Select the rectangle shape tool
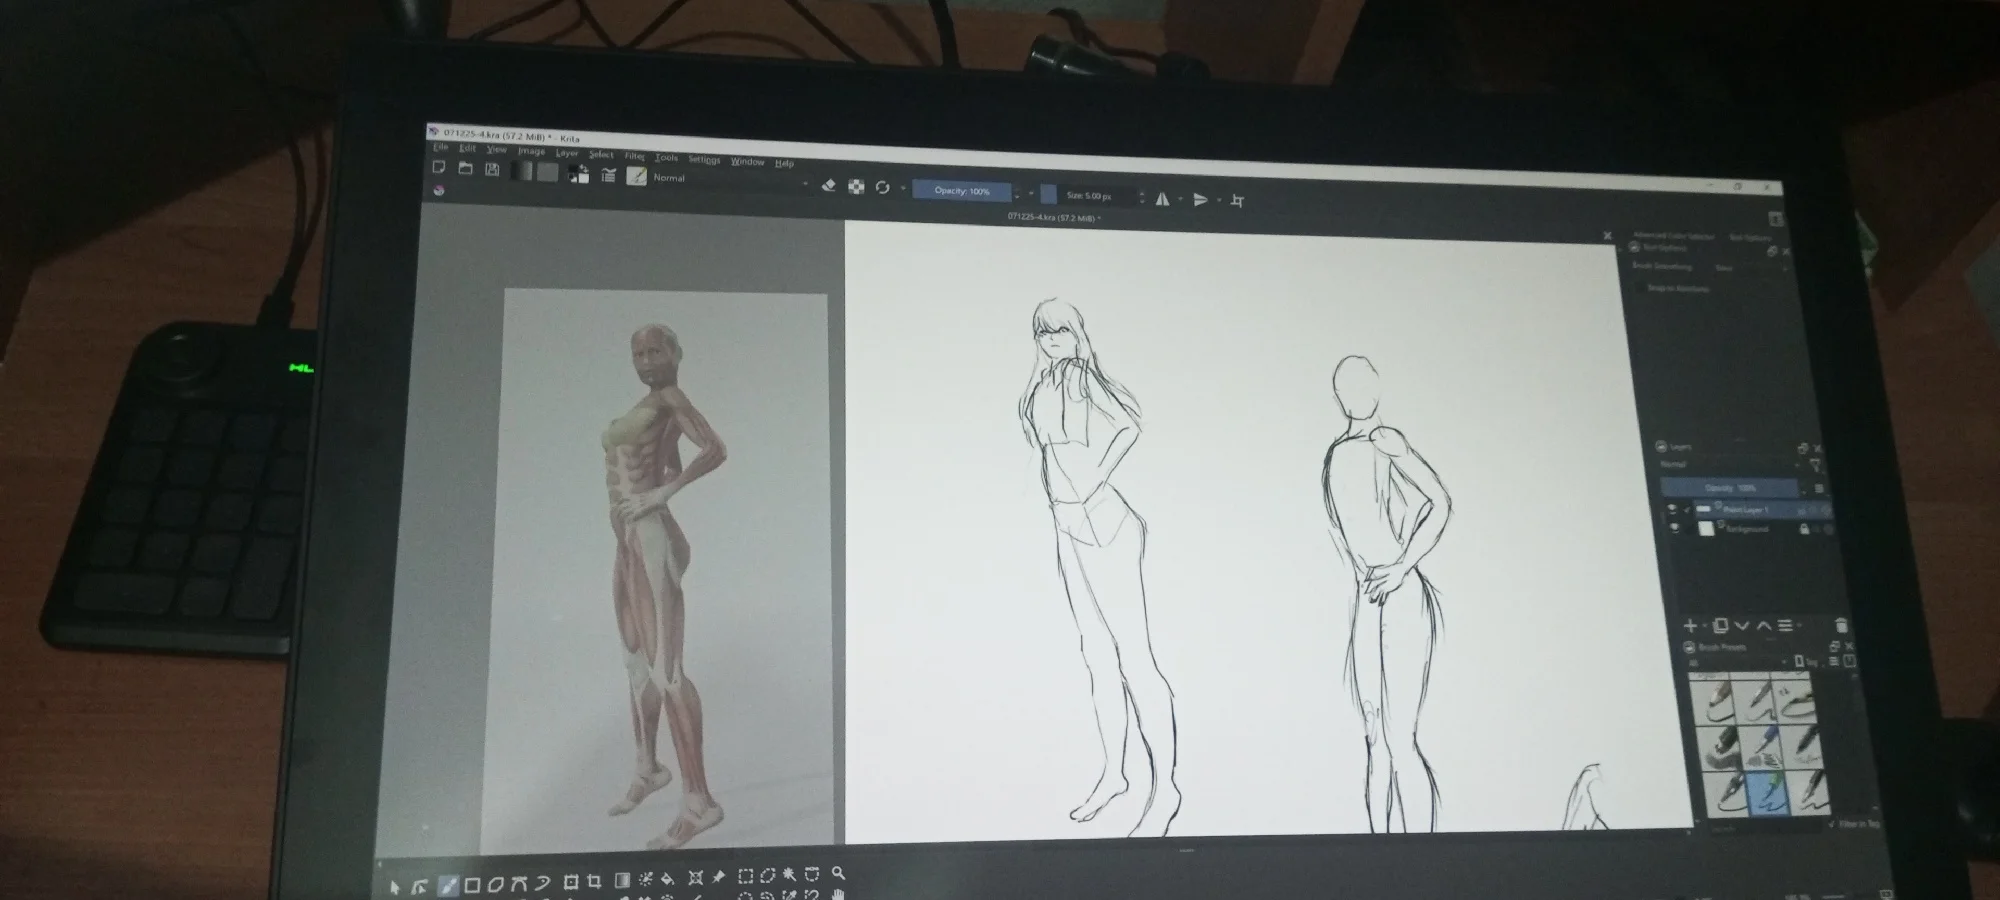The height and width of the screenshot is (900, 2000). [x=472, y=885]
